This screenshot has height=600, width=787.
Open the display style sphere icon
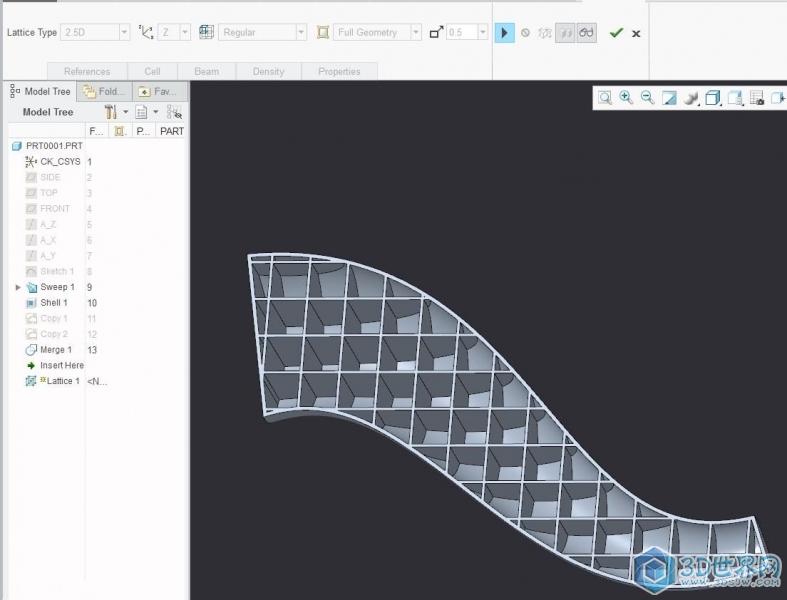pos(691,98)
